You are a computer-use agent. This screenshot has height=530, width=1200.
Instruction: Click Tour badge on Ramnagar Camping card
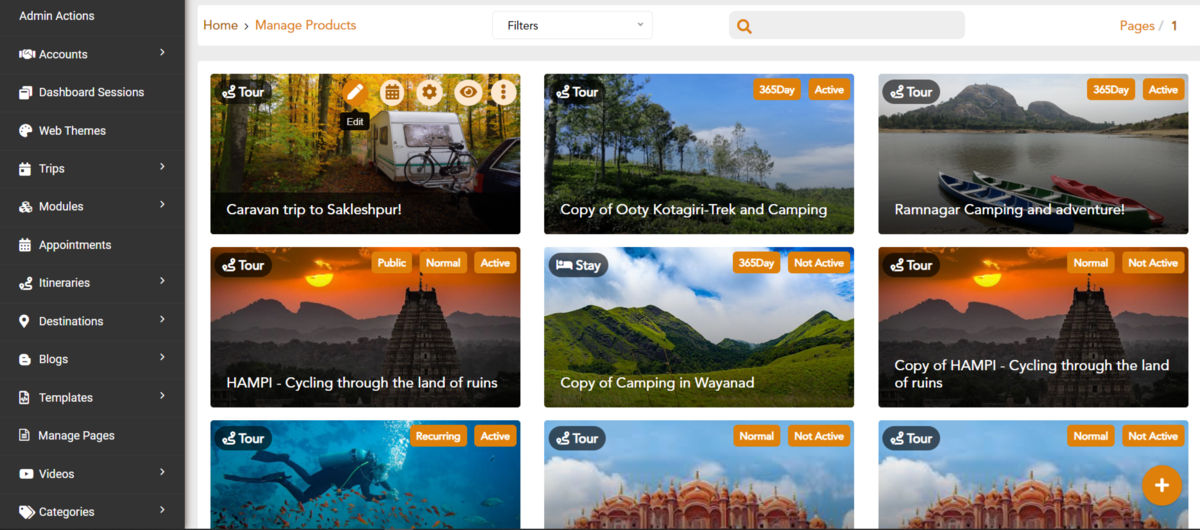[x=911, y=92]
